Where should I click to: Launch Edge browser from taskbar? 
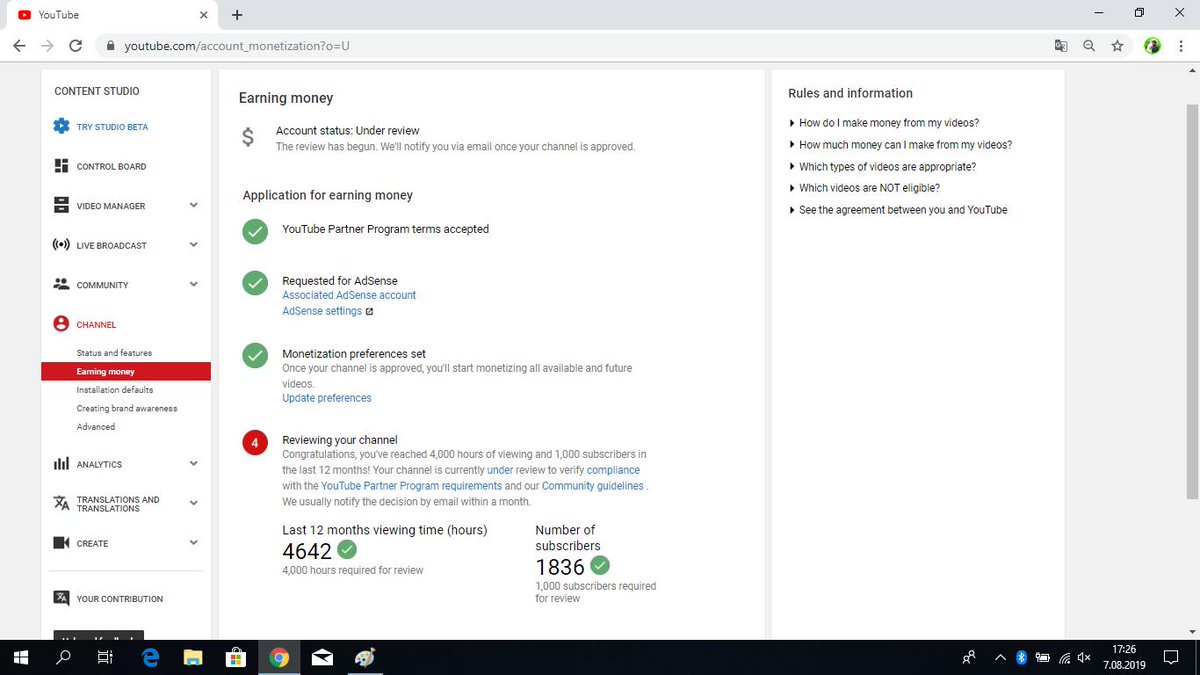point(150,657)
